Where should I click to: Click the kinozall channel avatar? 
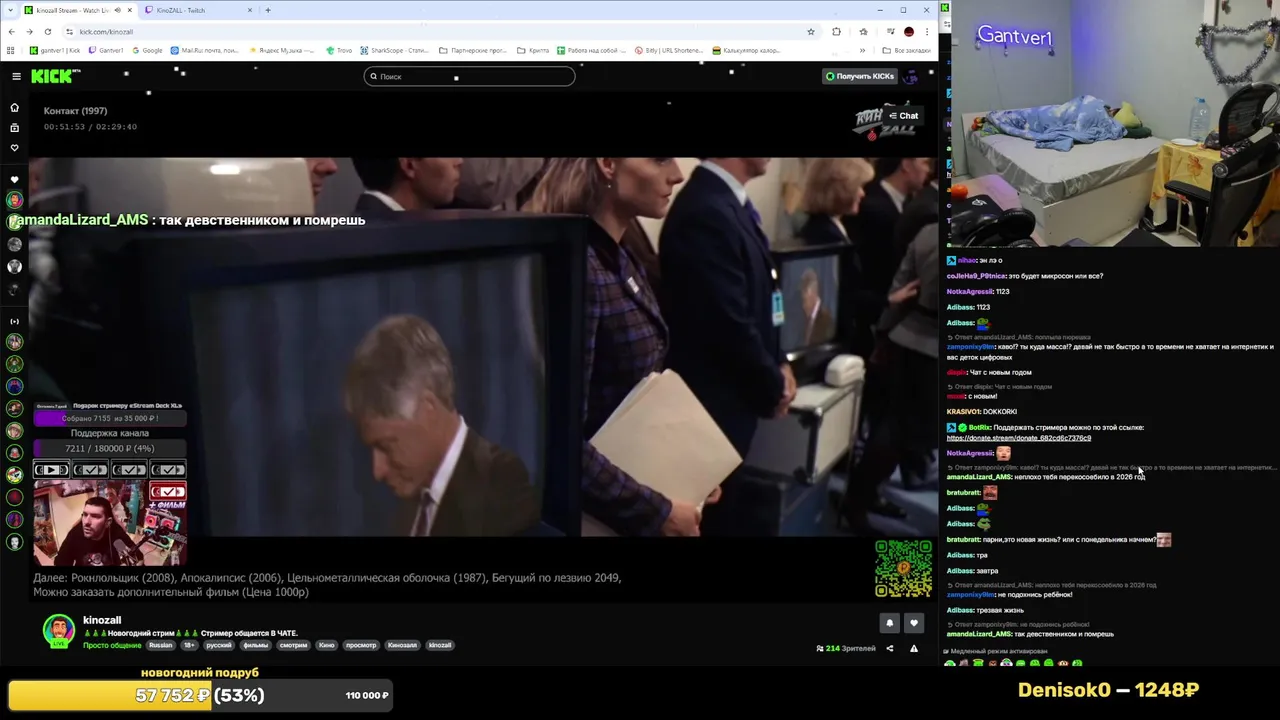pyautogui.click(x=59, y=630)
